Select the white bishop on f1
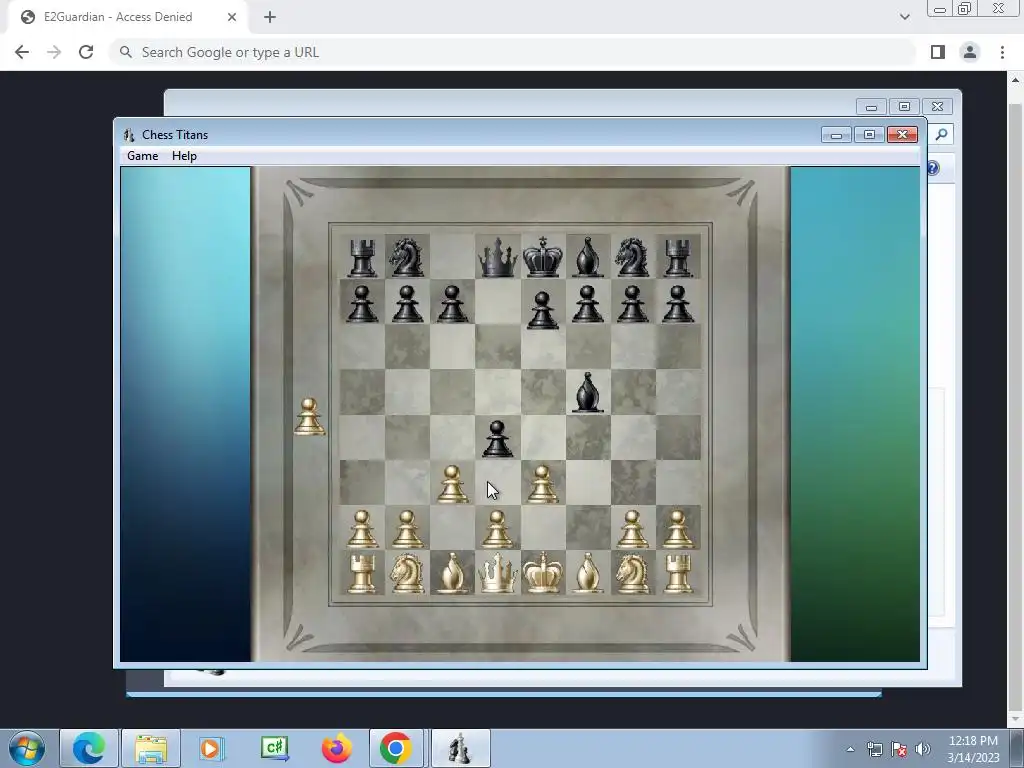 coord(587,573)
